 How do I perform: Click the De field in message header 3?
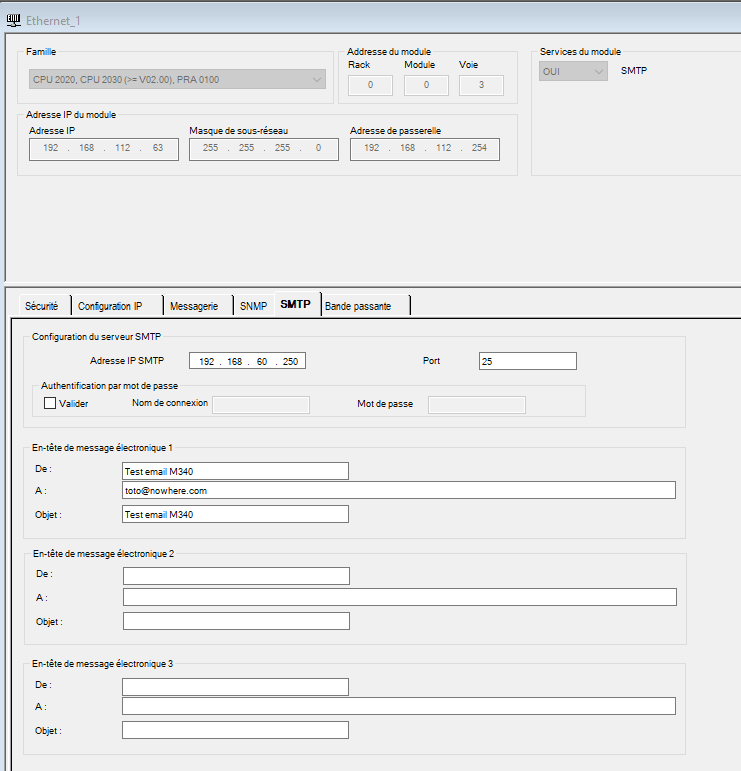click(x=235, y=686)
